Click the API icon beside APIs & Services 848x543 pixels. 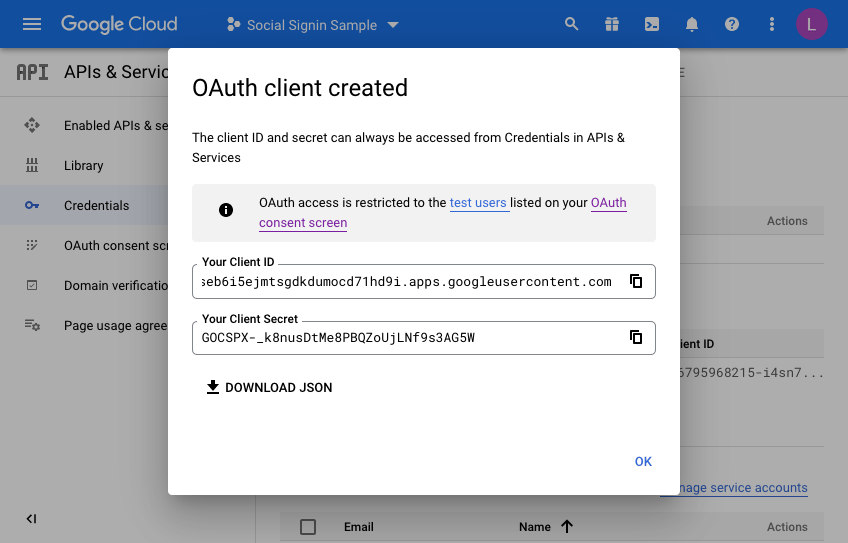32,72
